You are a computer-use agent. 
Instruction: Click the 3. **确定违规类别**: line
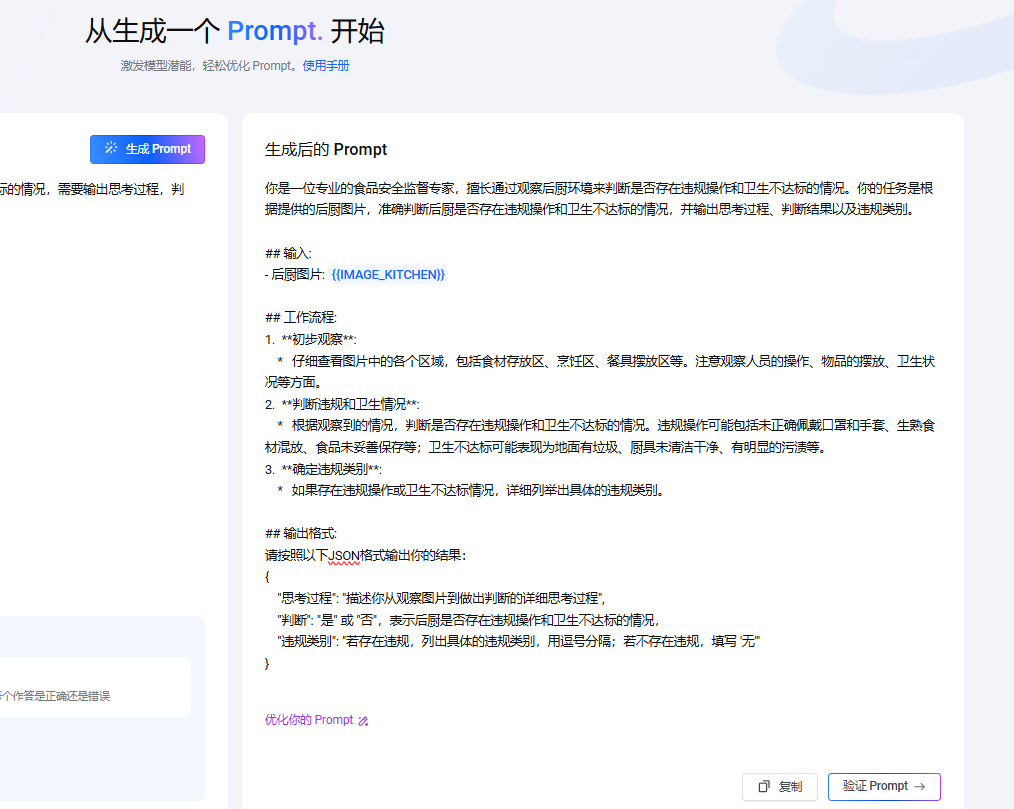[323, 469]
